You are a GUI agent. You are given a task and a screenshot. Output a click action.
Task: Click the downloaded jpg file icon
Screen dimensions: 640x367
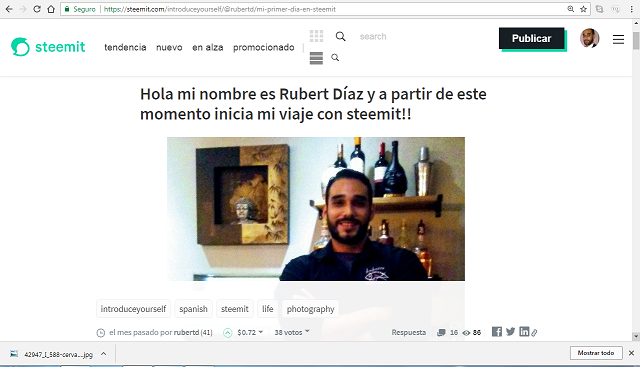[14, 354]
